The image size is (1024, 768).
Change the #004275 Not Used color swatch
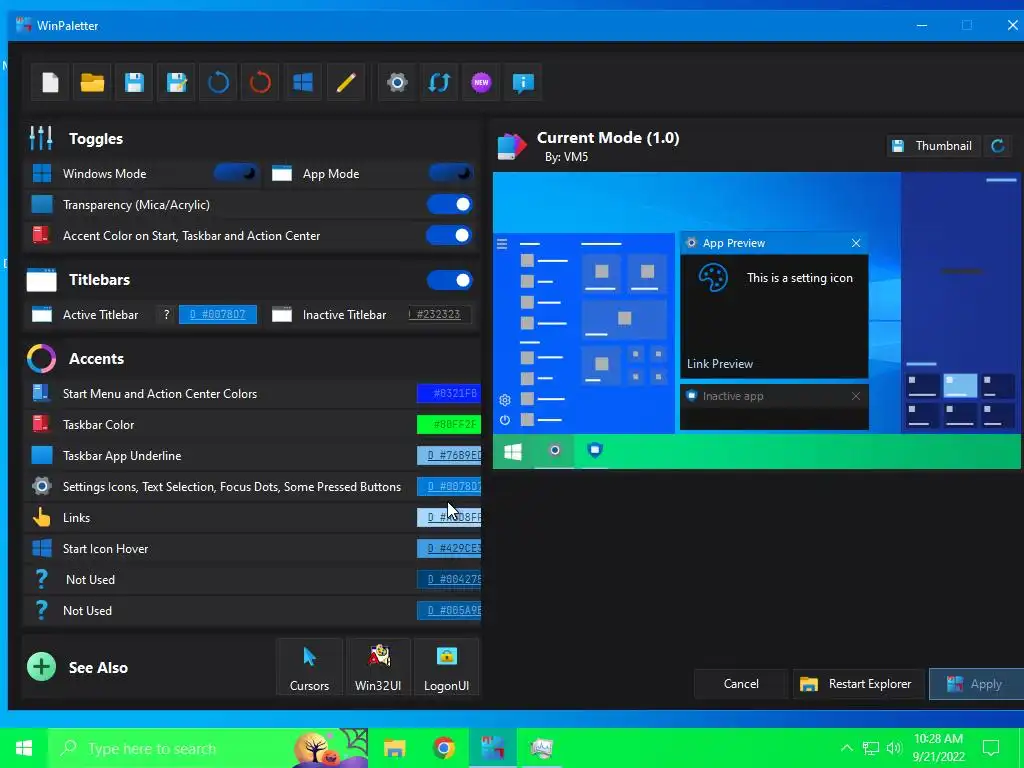449,579
